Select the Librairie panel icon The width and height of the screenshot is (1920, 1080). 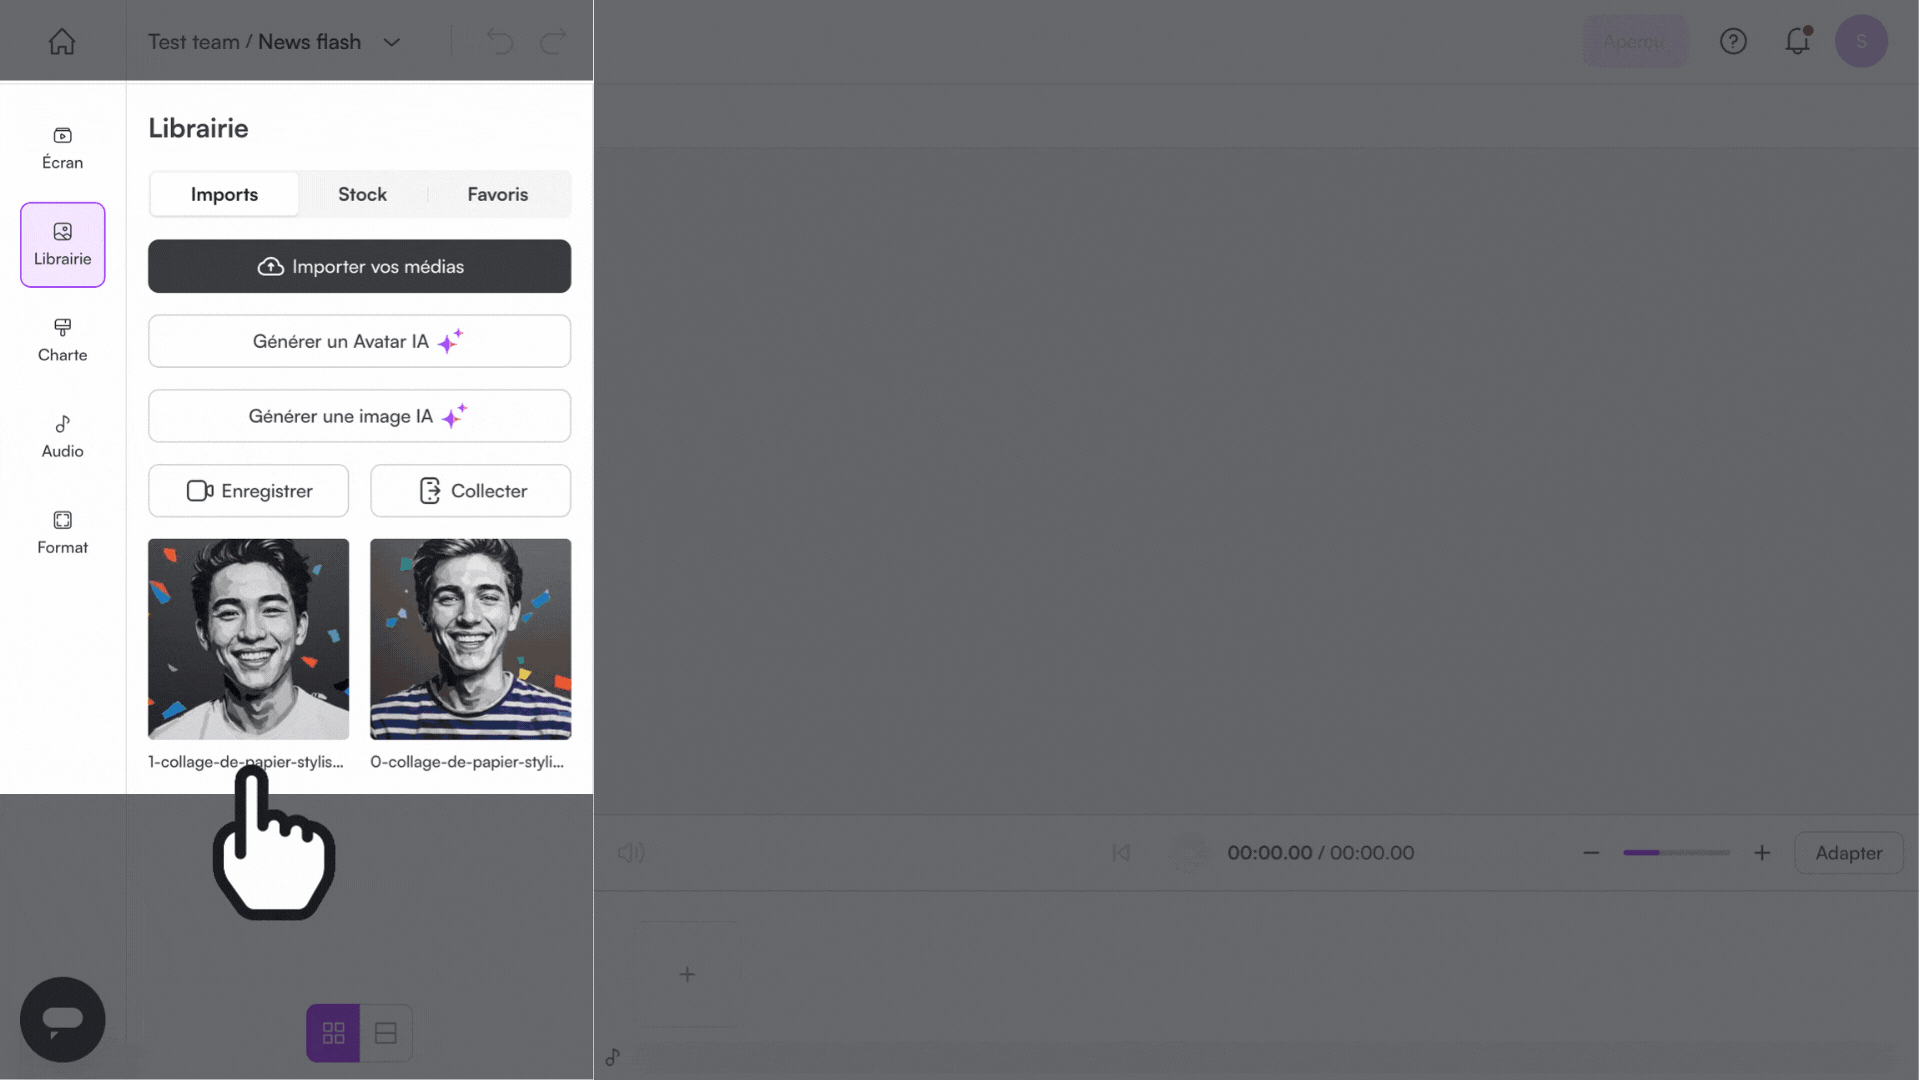(62, 243)
